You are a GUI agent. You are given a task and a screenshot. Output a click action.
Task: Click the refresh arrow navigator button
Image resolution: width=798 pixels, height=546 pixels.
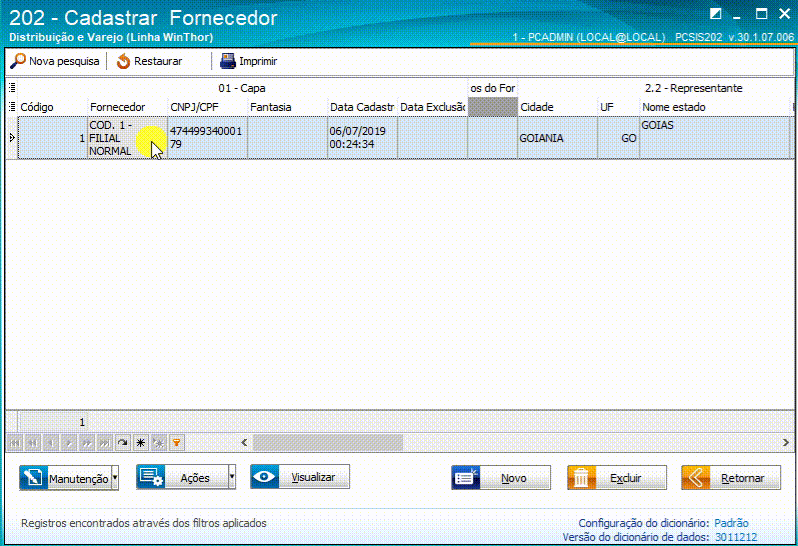[123, 443]
